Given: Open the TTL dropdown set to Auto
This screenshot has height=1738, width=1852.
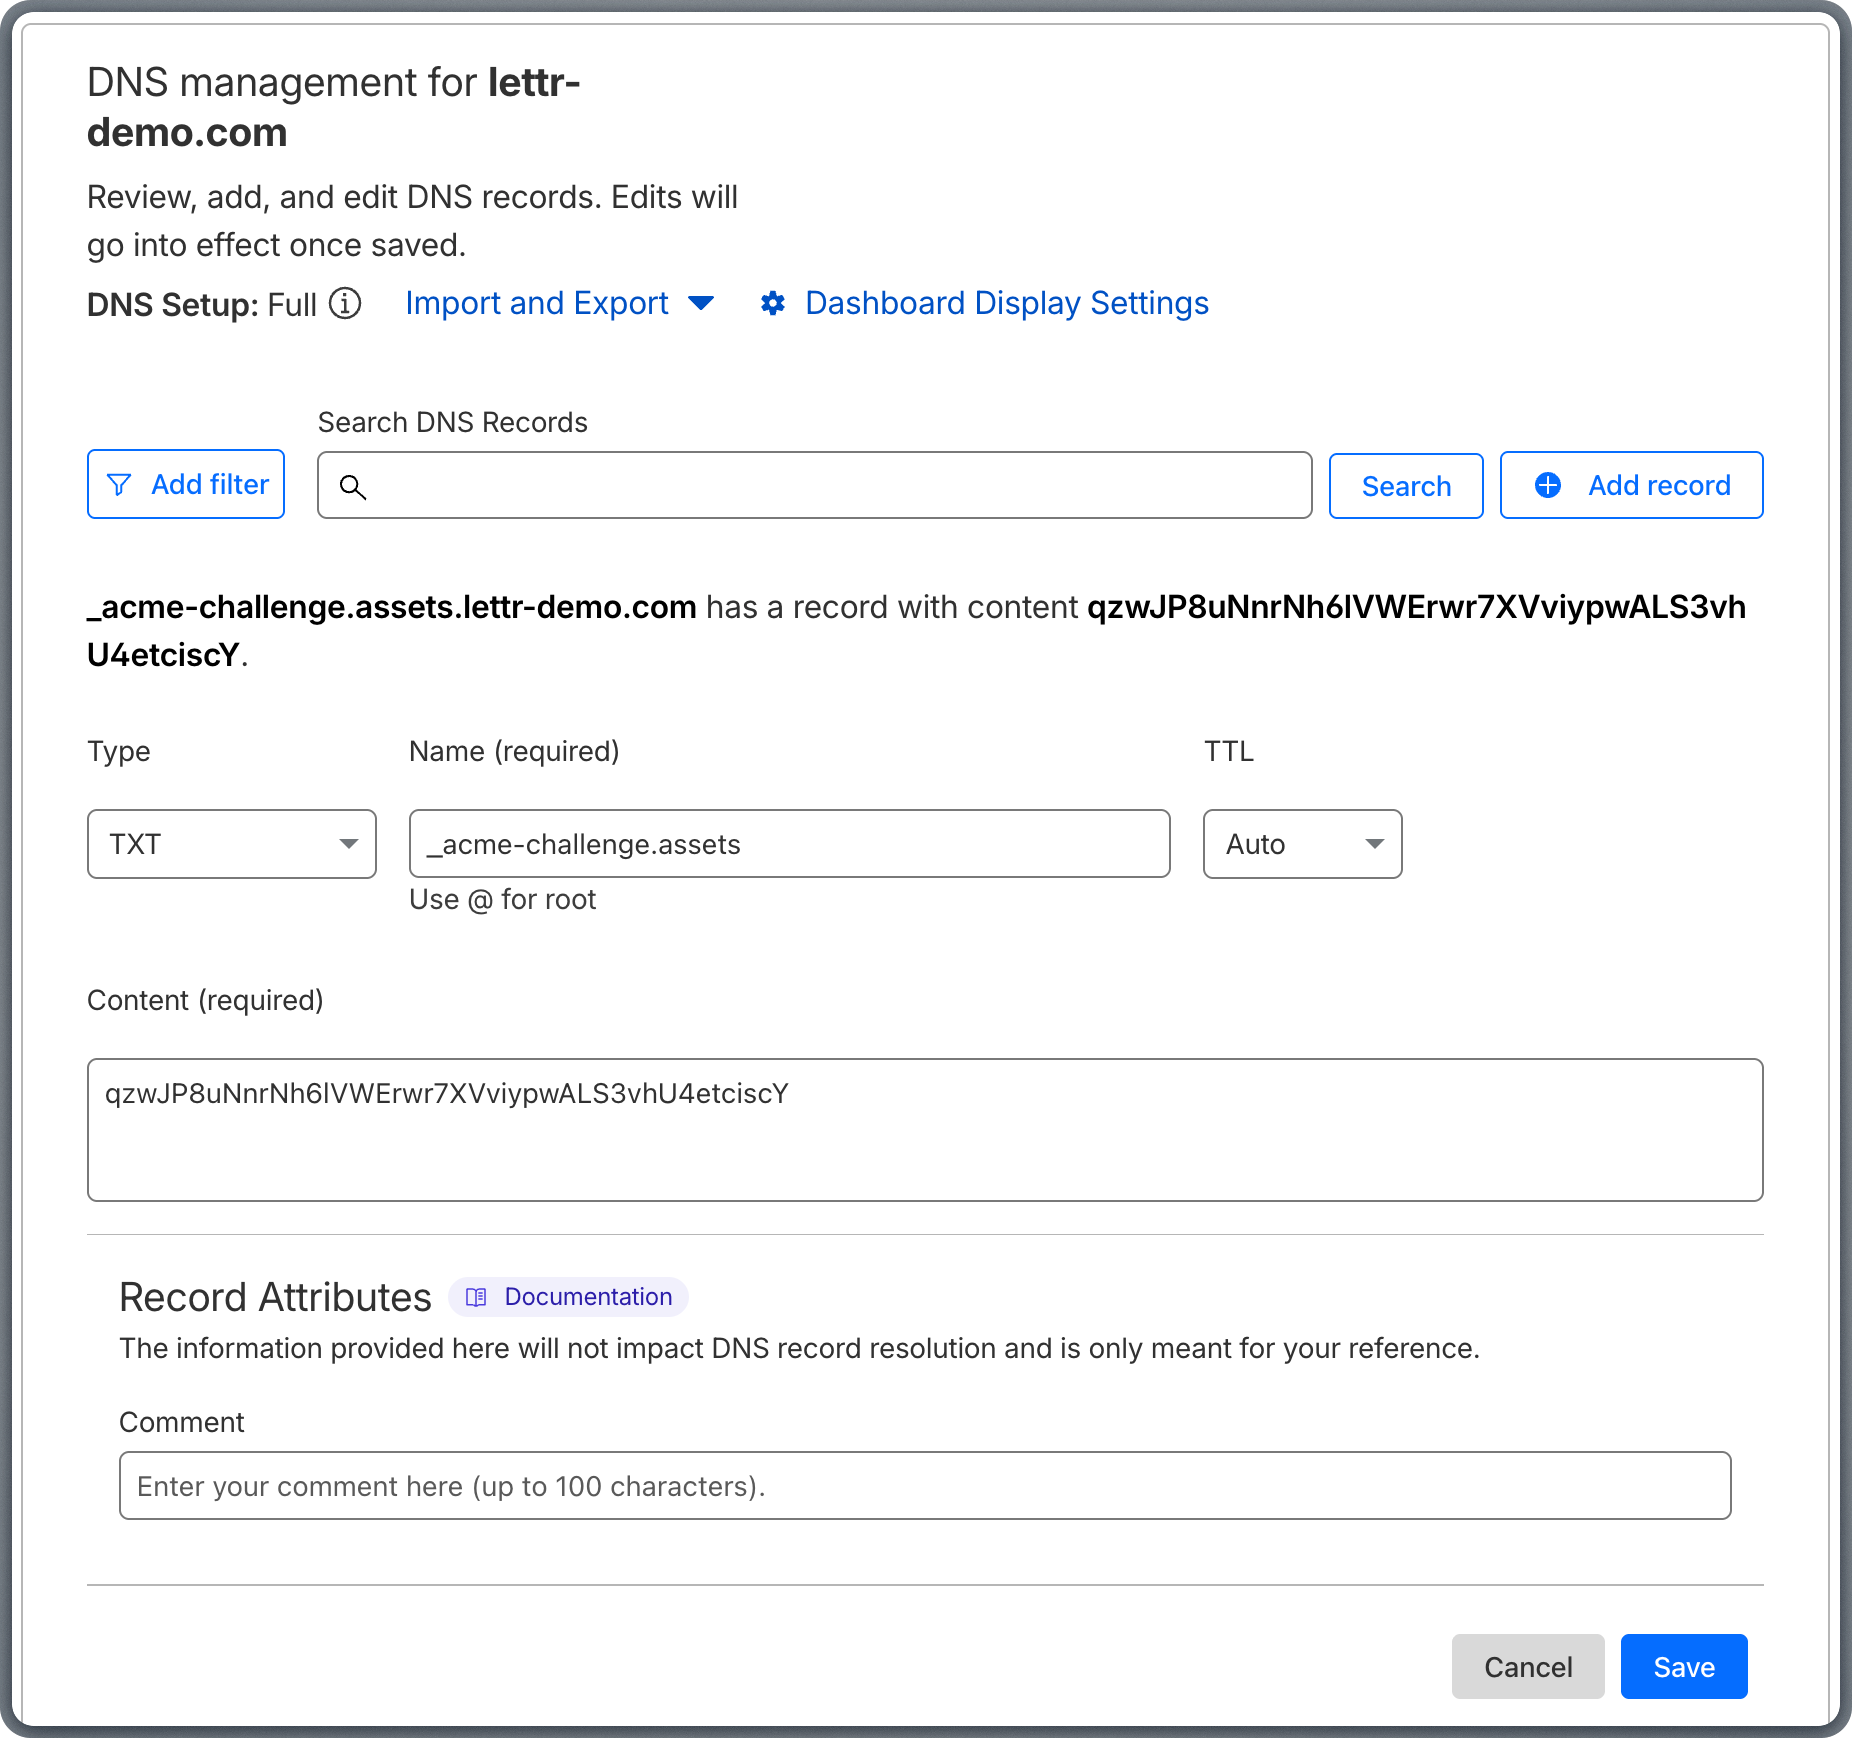Looking at the screenshot, I should [x=1302, y=844].
